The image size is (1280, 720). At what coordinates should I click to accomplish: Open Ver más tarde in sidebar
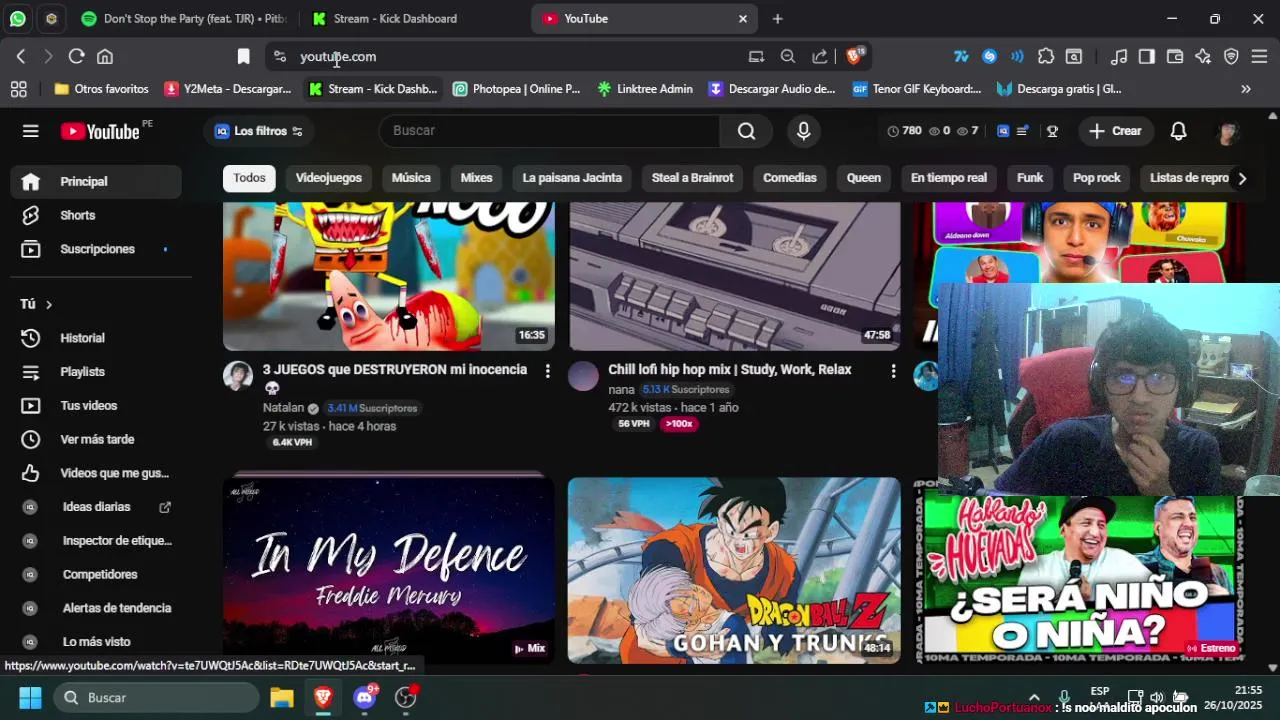96,439
